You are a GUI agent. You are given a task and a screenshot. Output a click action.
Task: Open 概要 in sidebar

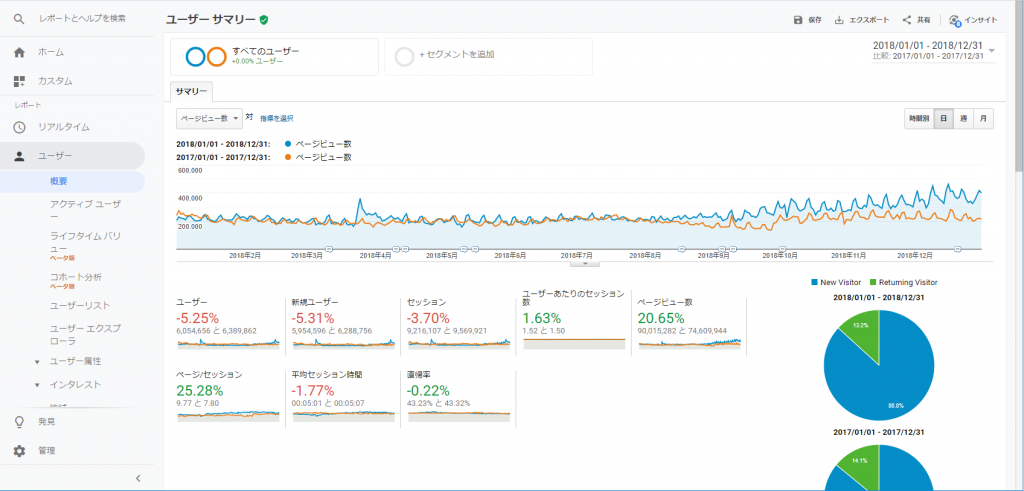coord(59,182)
